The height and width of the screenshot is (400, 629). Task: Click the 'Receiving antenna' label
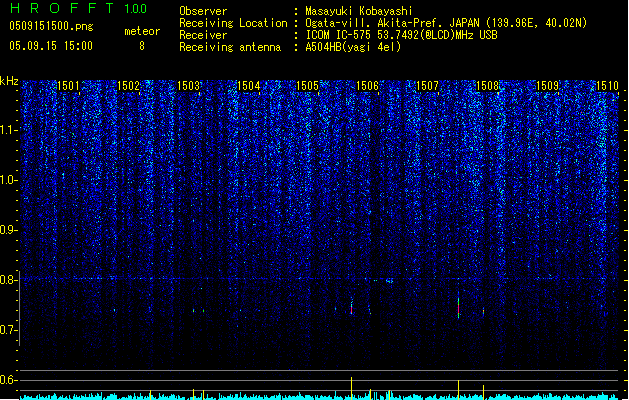tap(230, 47)
